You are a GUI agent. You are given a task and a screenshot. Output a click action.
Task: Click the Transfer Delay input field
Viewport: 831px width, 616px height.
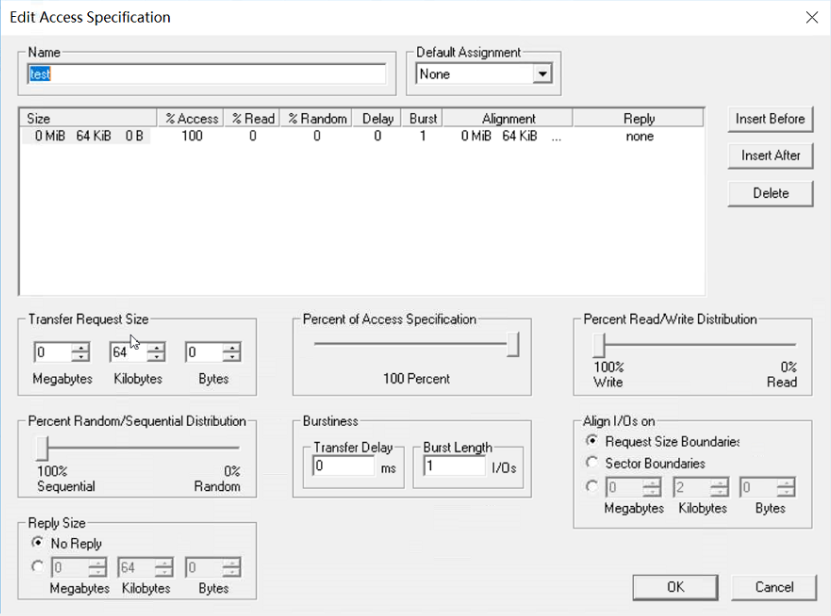pyautogui.click(x=344, y=467)
